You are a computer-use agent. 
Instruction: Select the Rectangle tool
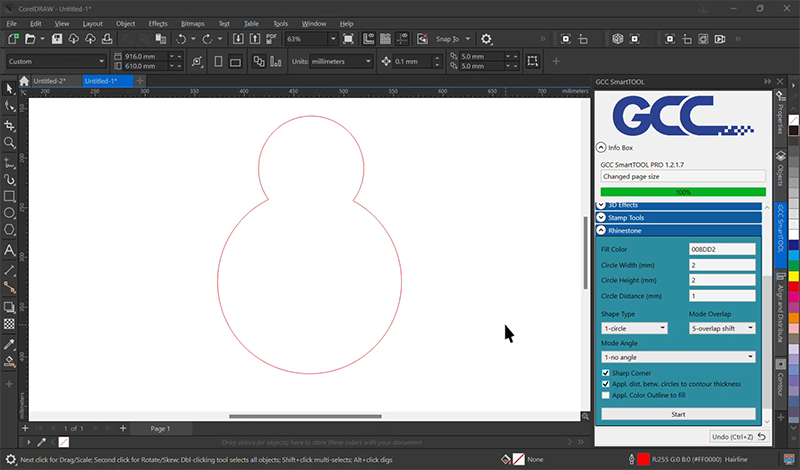point(9,195)
